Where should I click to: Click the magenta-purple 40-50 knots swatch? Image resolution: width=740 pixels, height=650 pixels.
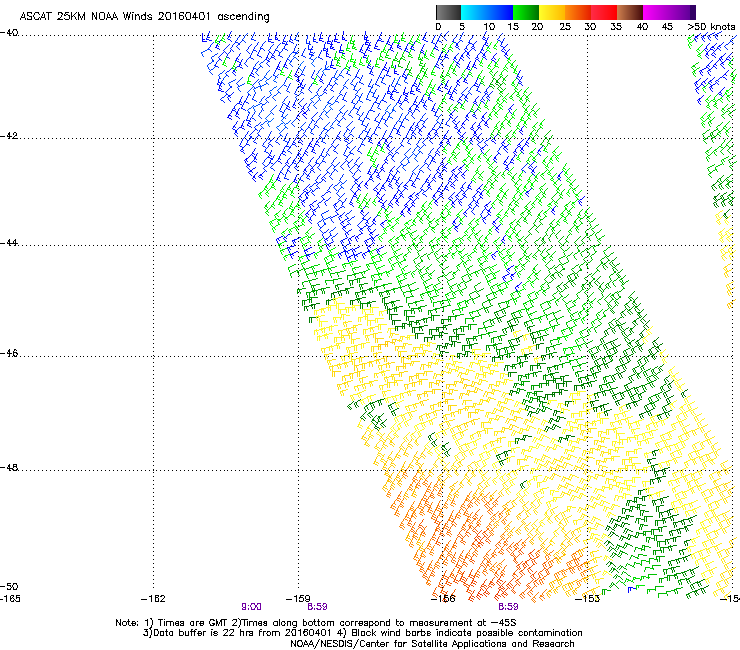(669, 12)
